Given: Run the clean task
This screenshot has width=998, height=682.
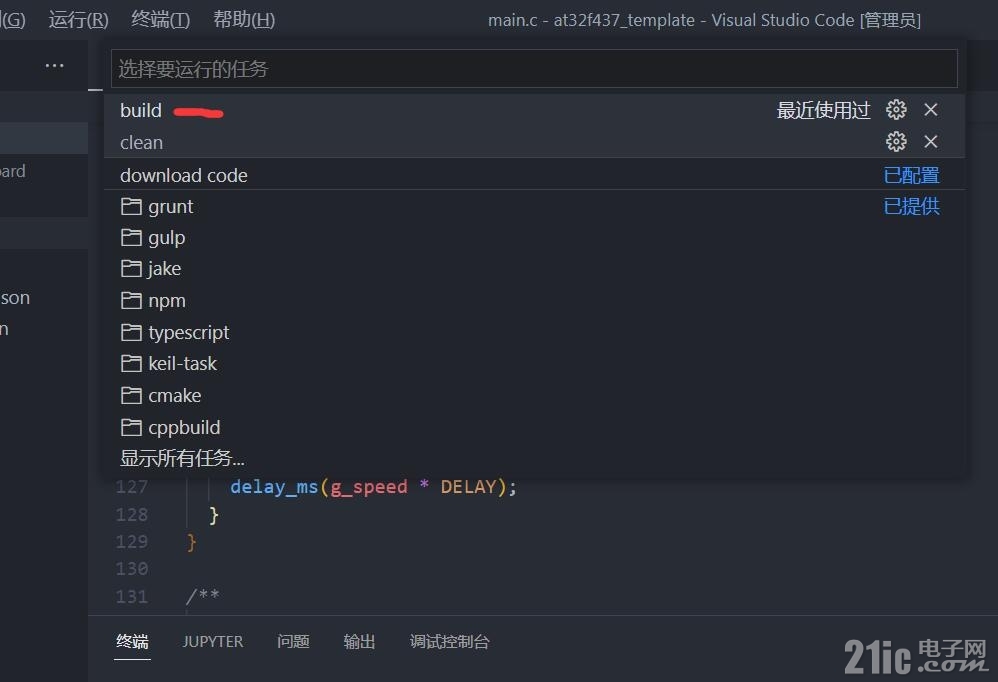Looking at the screenshot, I should (x=534, y=142).
